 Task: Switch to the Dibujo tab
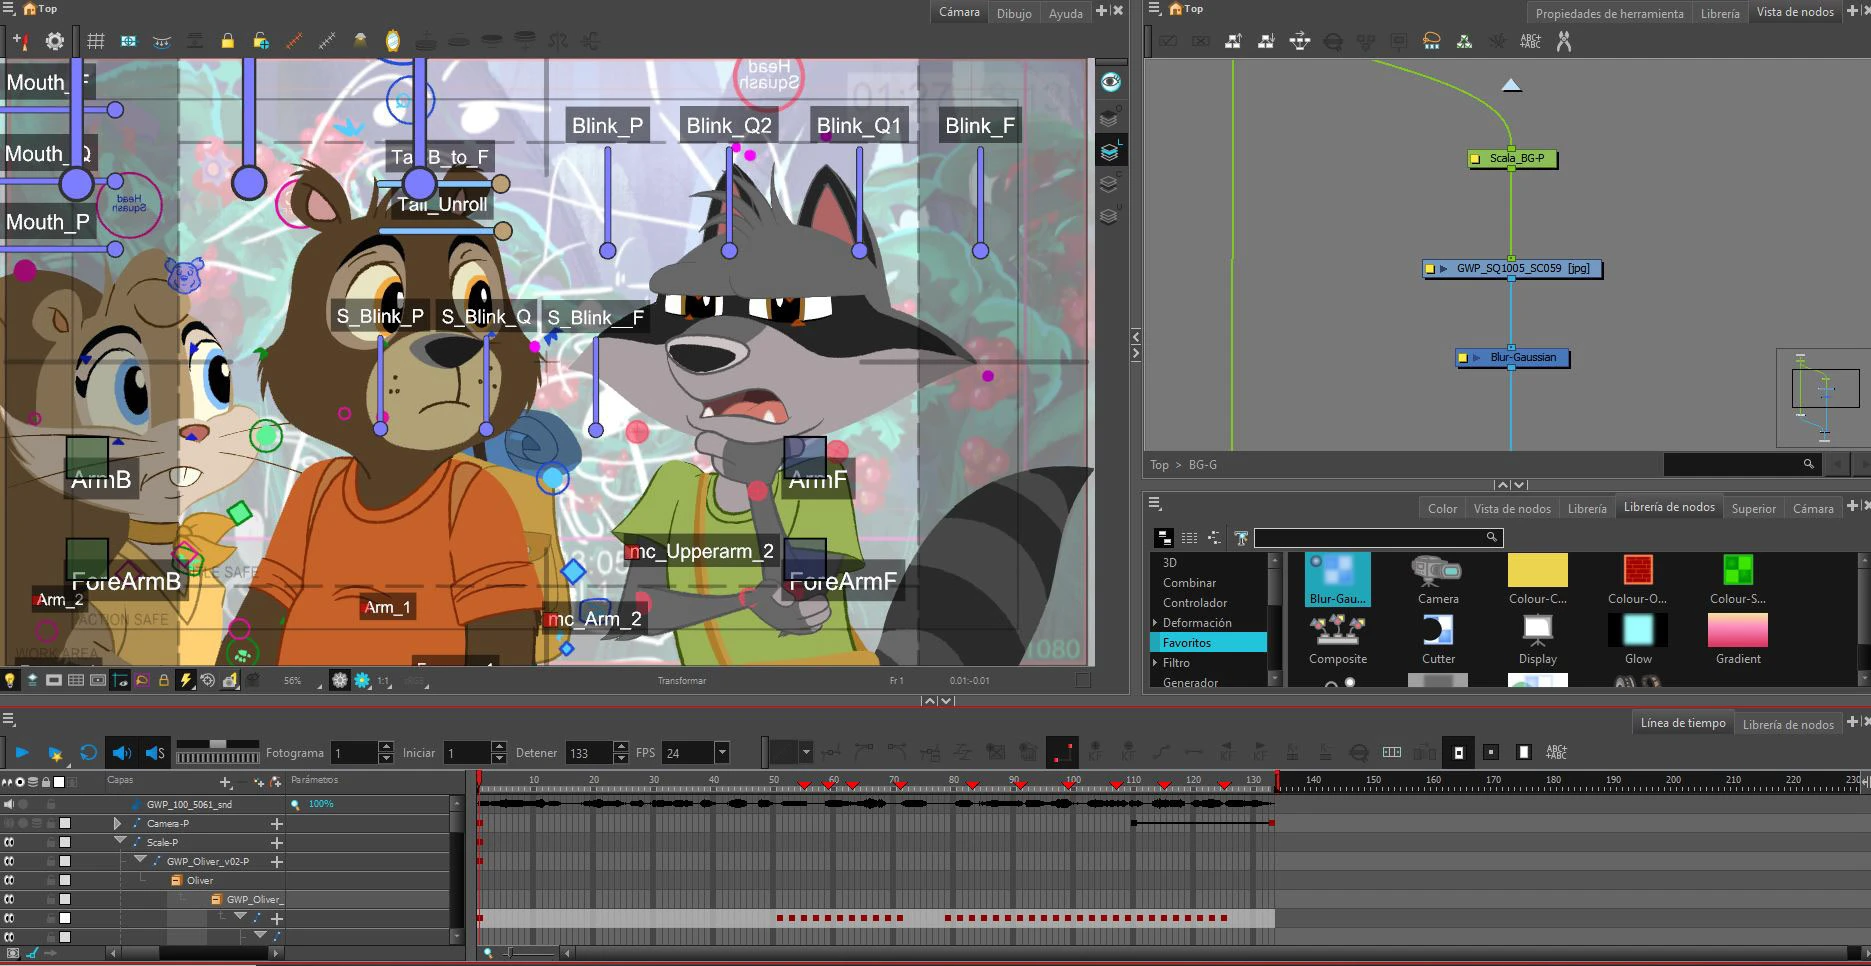pyautogui.click(x=1013, y=13)
